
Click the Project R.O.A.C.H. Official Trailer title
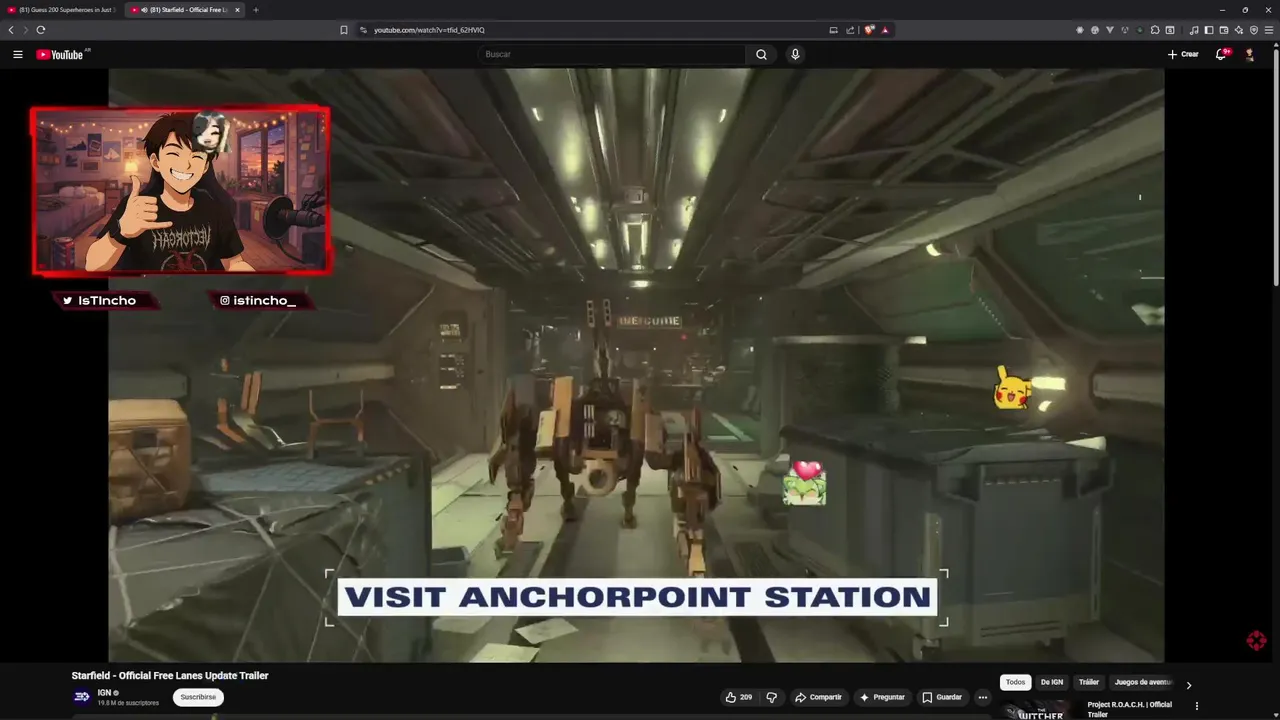pos(1130,709)
